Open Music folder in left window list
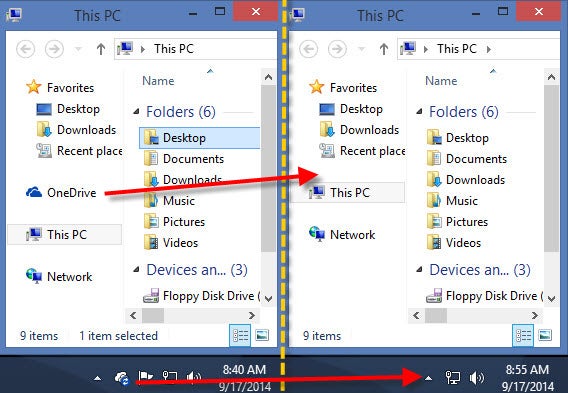The image size is (568, 393). coord(169,200)
